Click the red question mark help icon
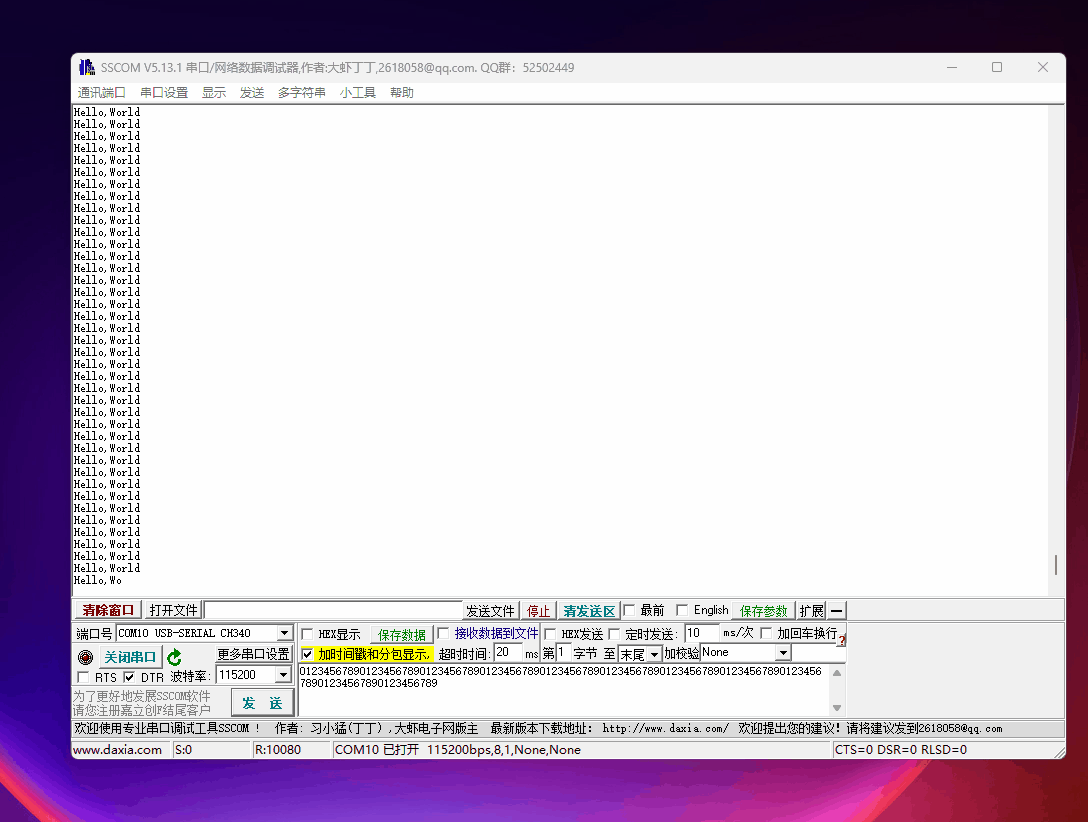 tap(842, 640)
